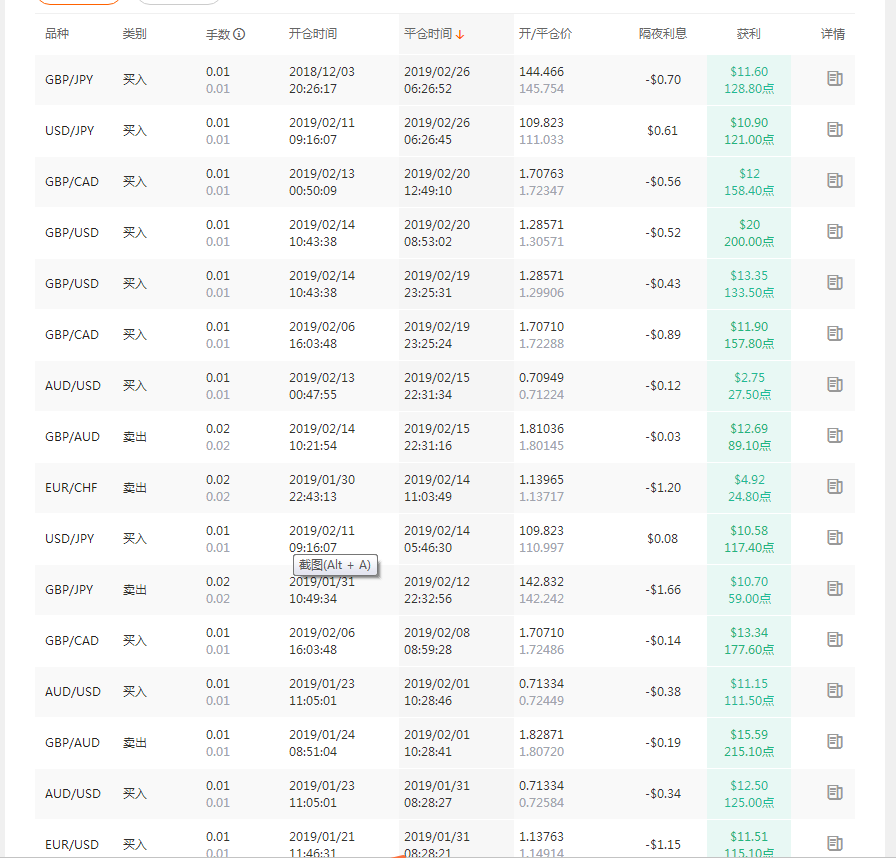Sort by the 平仓时间 column header
Screen dimensions: 896x858
pyautogui.click(x=428, y=34)
